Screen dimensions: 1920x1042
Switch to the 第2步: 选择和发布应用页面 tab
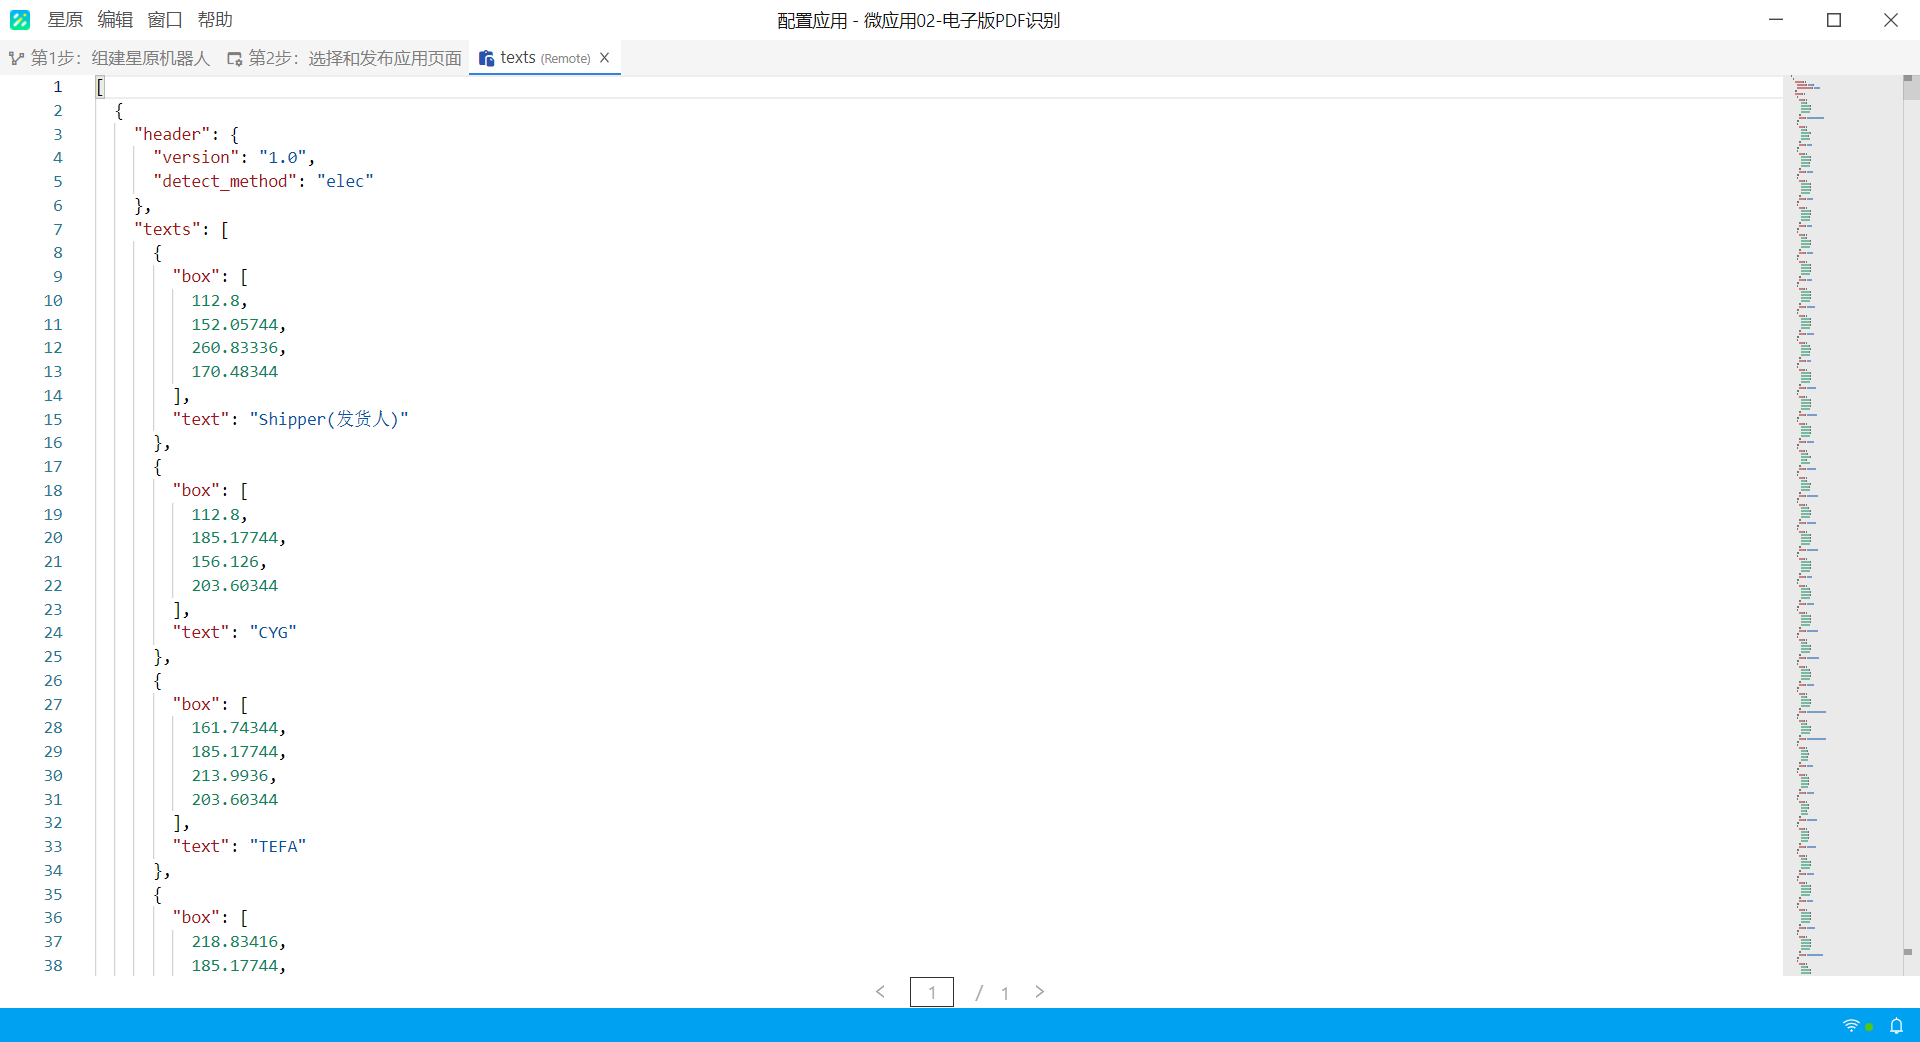pyautogui.click(x=345, y=58)
